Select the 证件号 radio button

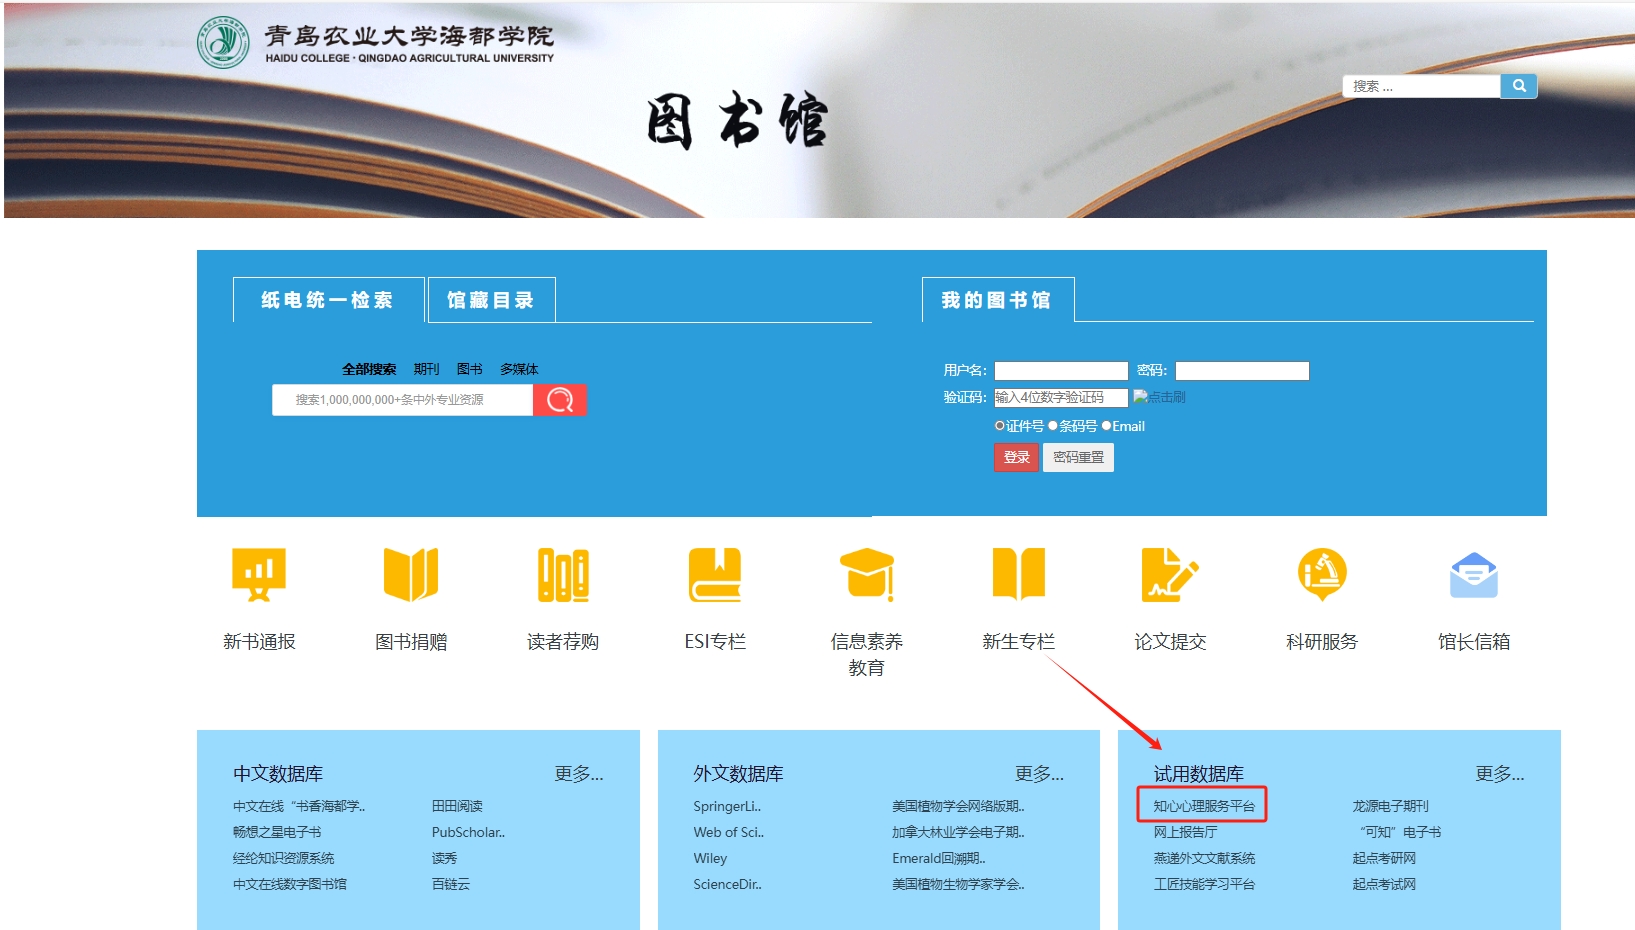(1000, 426)
